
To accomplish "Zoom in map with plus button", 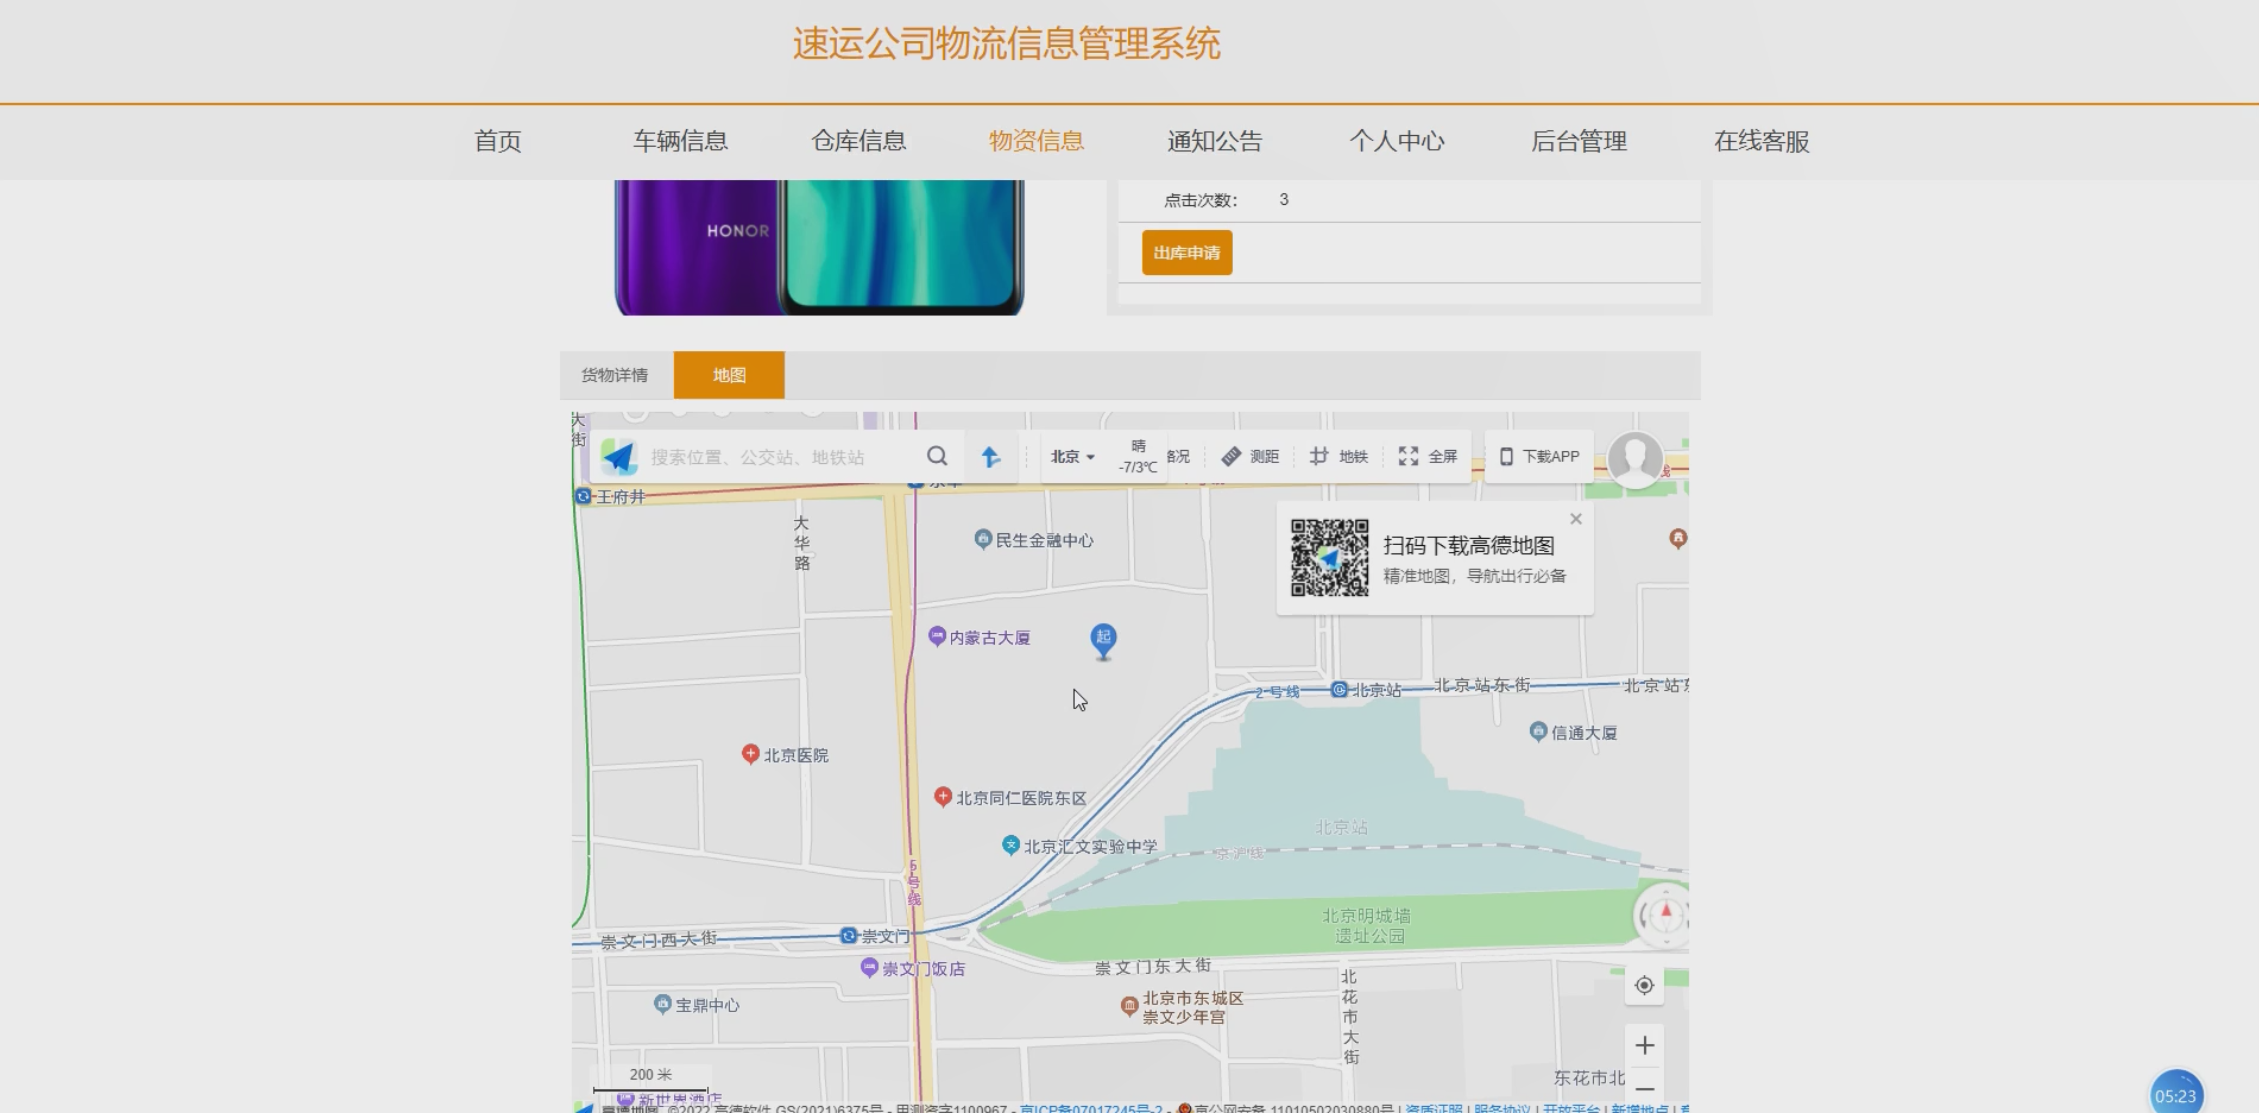I will (x=1644, y=1046).
